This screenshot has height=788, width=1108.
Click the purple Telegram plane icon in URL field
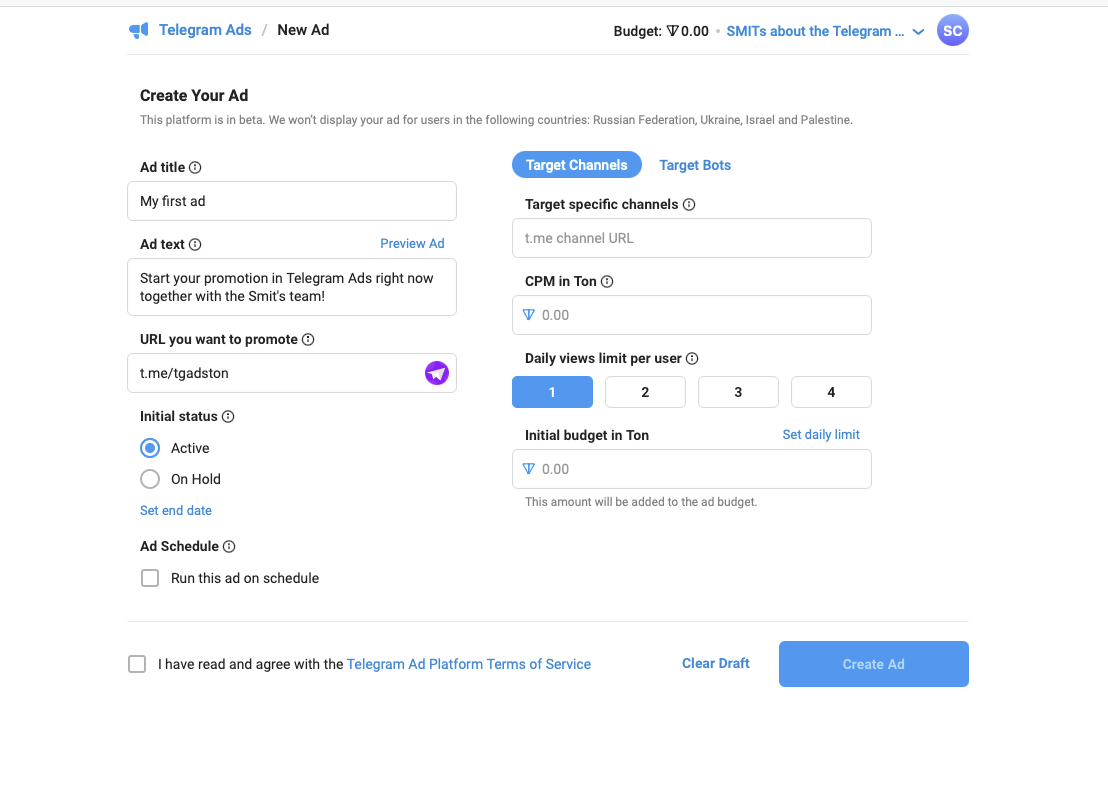437,373
